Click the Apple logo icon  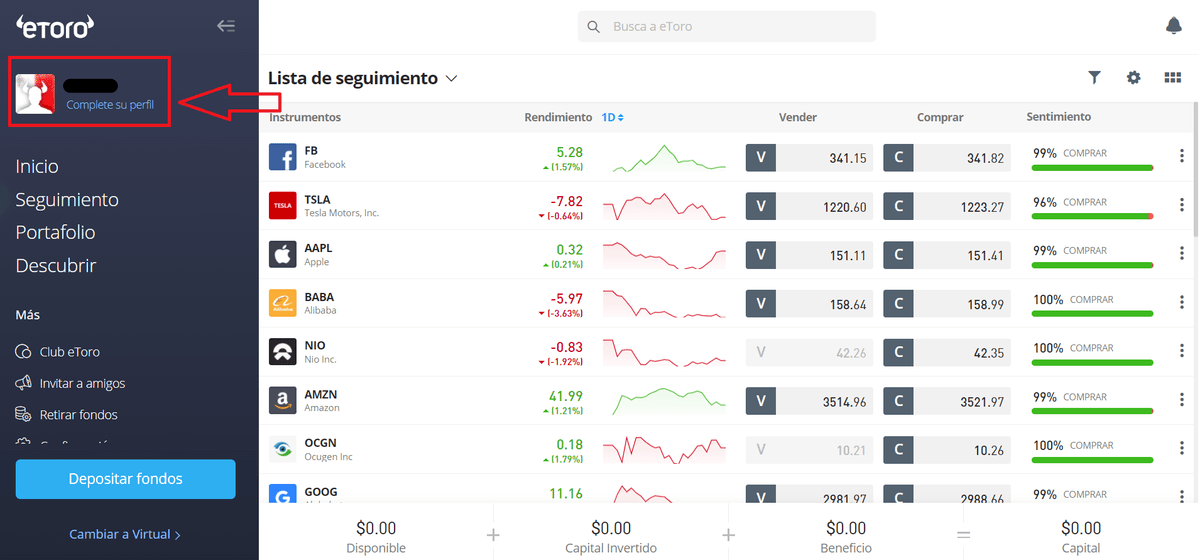tap(283, 254)
